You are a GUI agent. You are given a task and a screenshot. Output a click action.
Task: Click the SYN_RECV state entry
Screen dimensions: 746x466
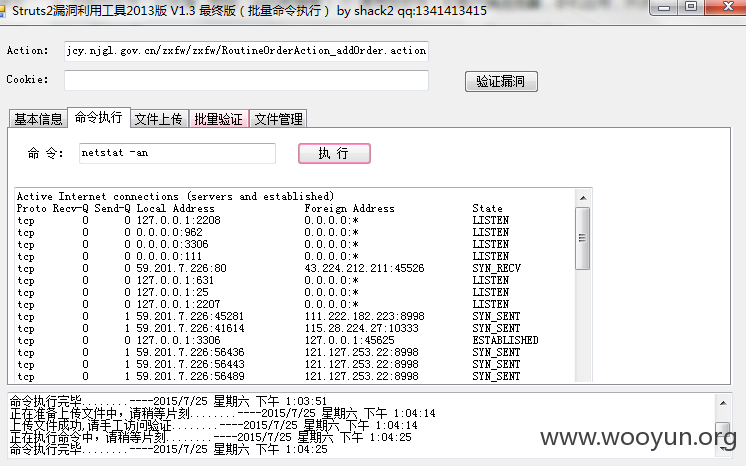(496, 268)
